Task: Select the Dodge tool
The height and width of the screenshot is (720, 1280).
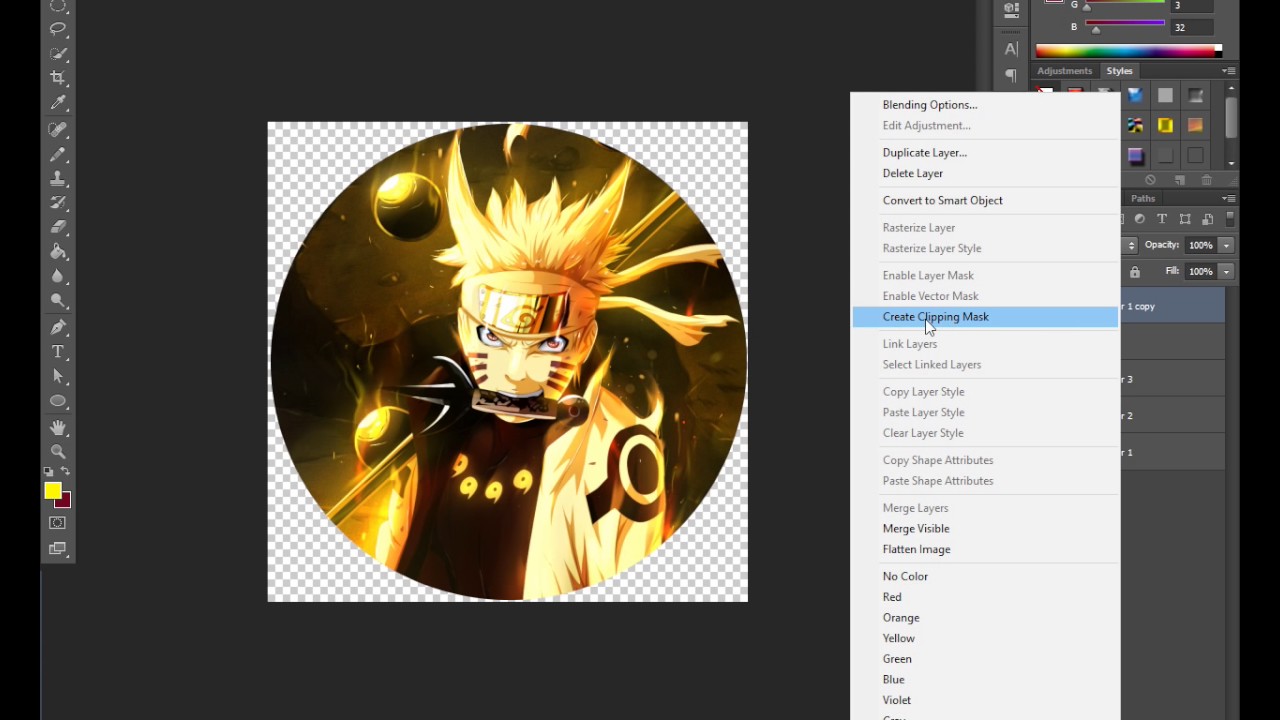Action: [x=58, y=301]
